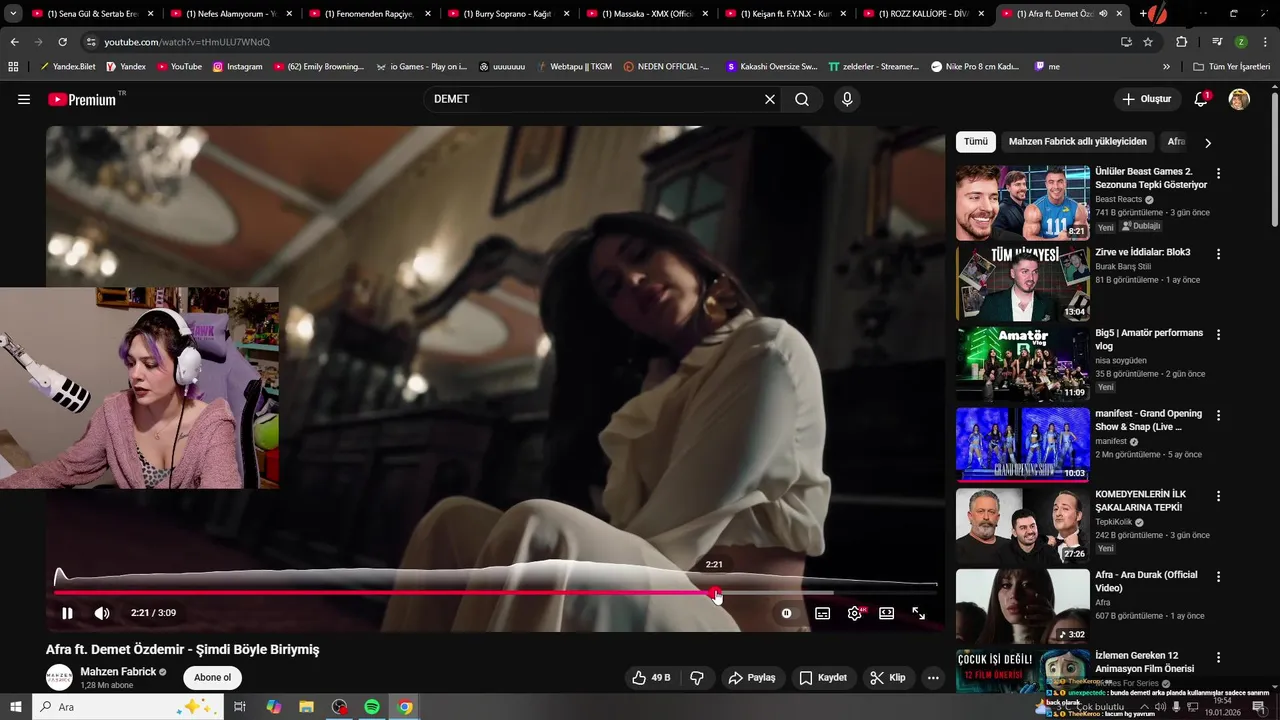1280x720 pixels.
Task: Click the Windows taskbar search box
Action: [128, 707]
